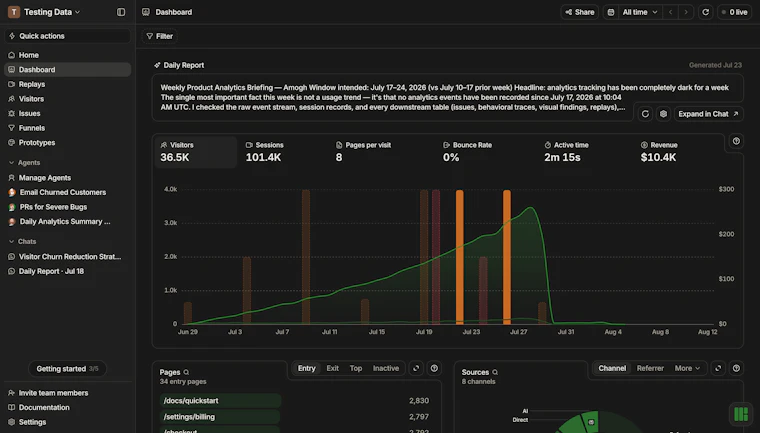
Task: Click Expand in Chat
Action: [708, 114]
